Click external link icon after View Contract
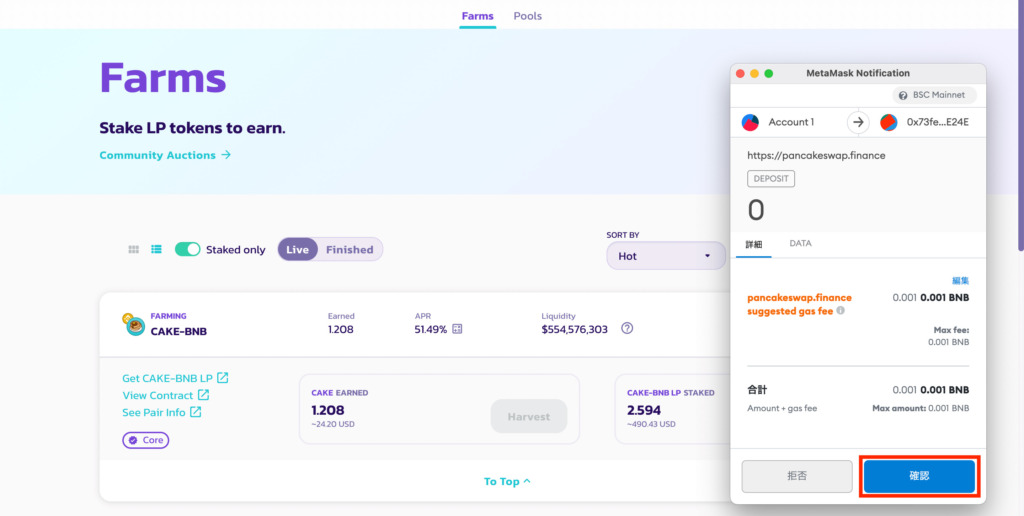This screenshot has width=1024, height=516. 203,395
